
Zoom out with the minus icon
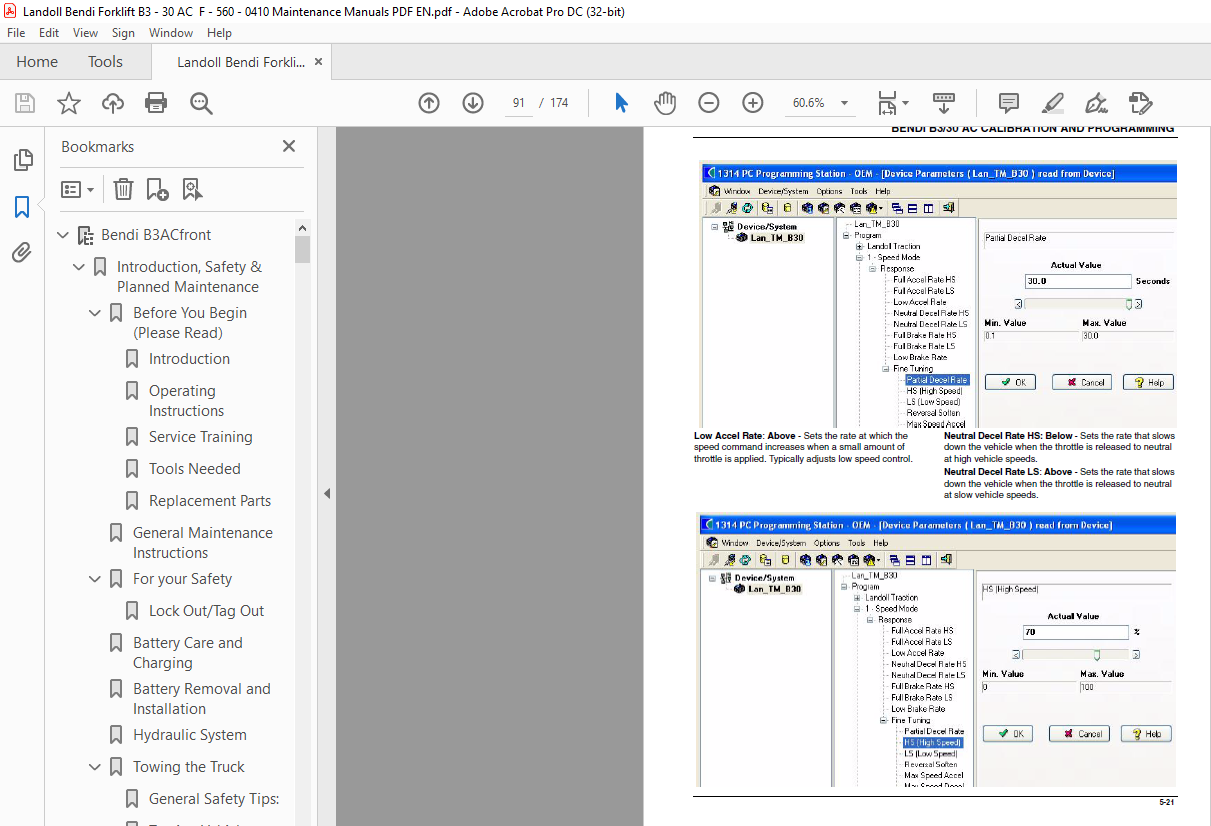(x=709, y=103)
